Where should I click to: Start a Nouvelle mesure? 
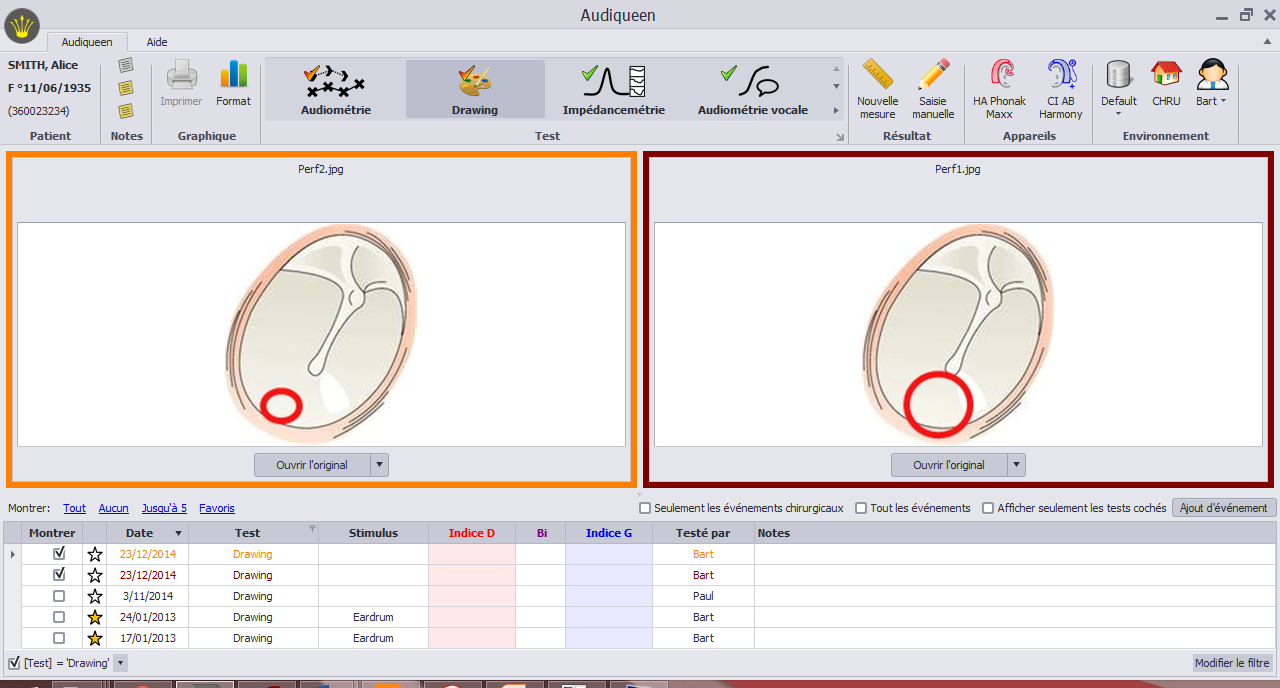[877, 88]
